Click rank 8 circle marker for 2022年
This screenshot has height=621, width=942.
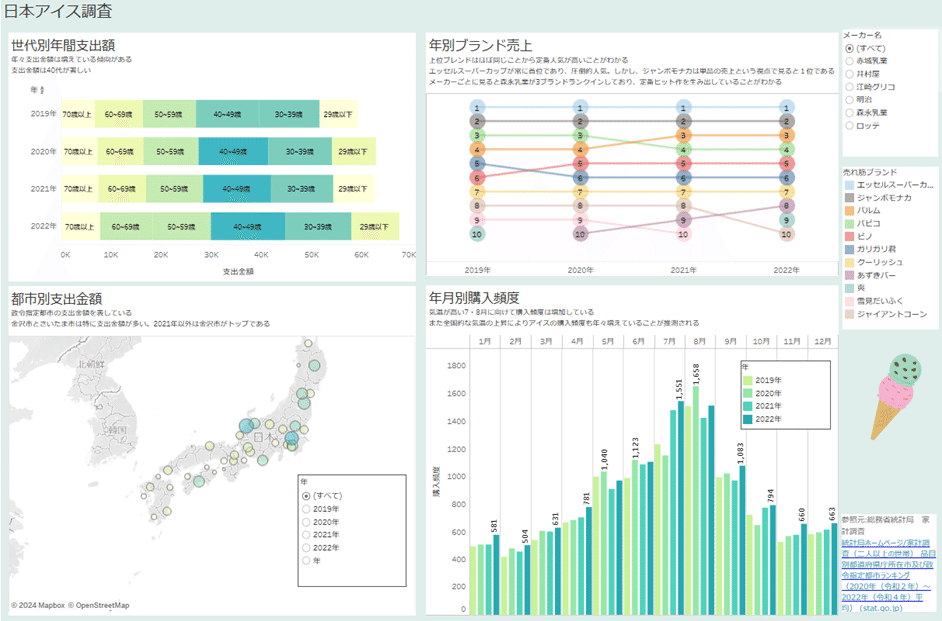(x=786, y=205)
